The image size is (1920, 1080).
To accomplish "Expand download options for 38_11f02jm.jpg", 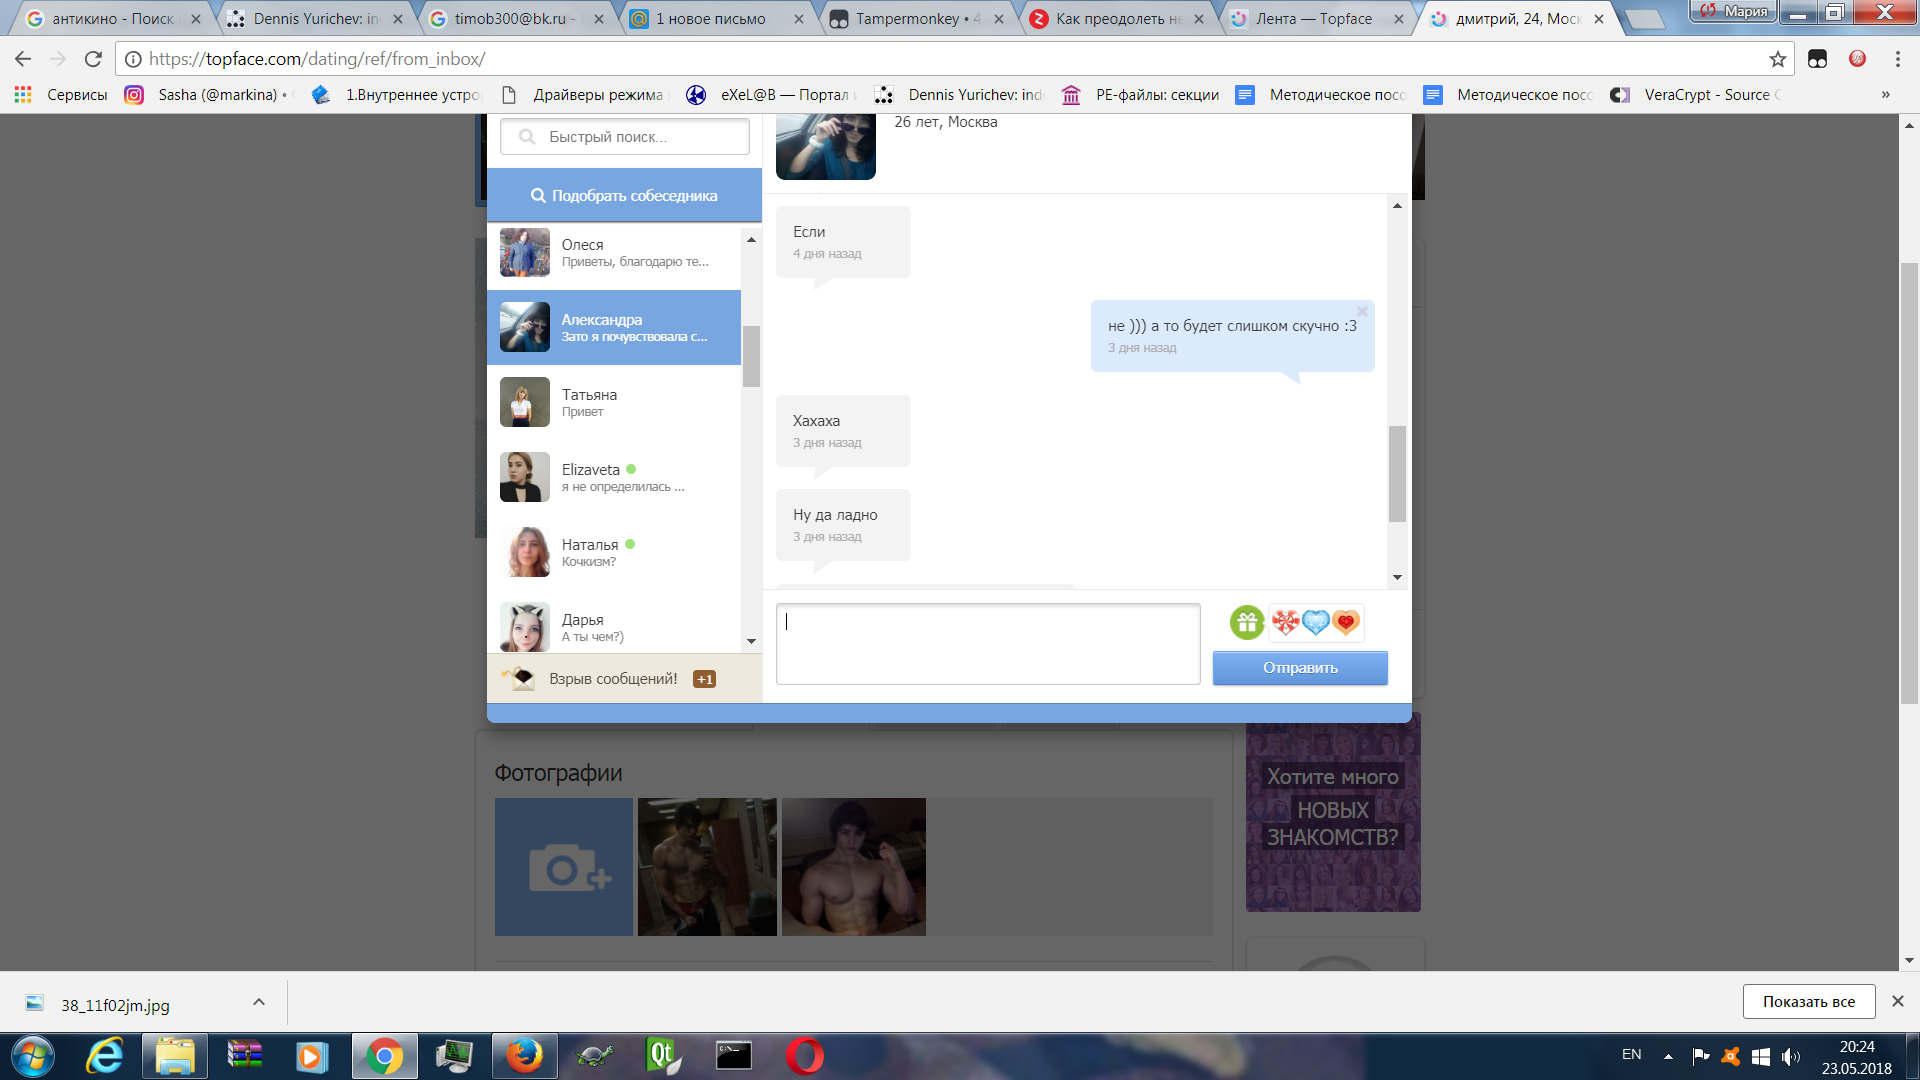I will tap(259, 1002).
